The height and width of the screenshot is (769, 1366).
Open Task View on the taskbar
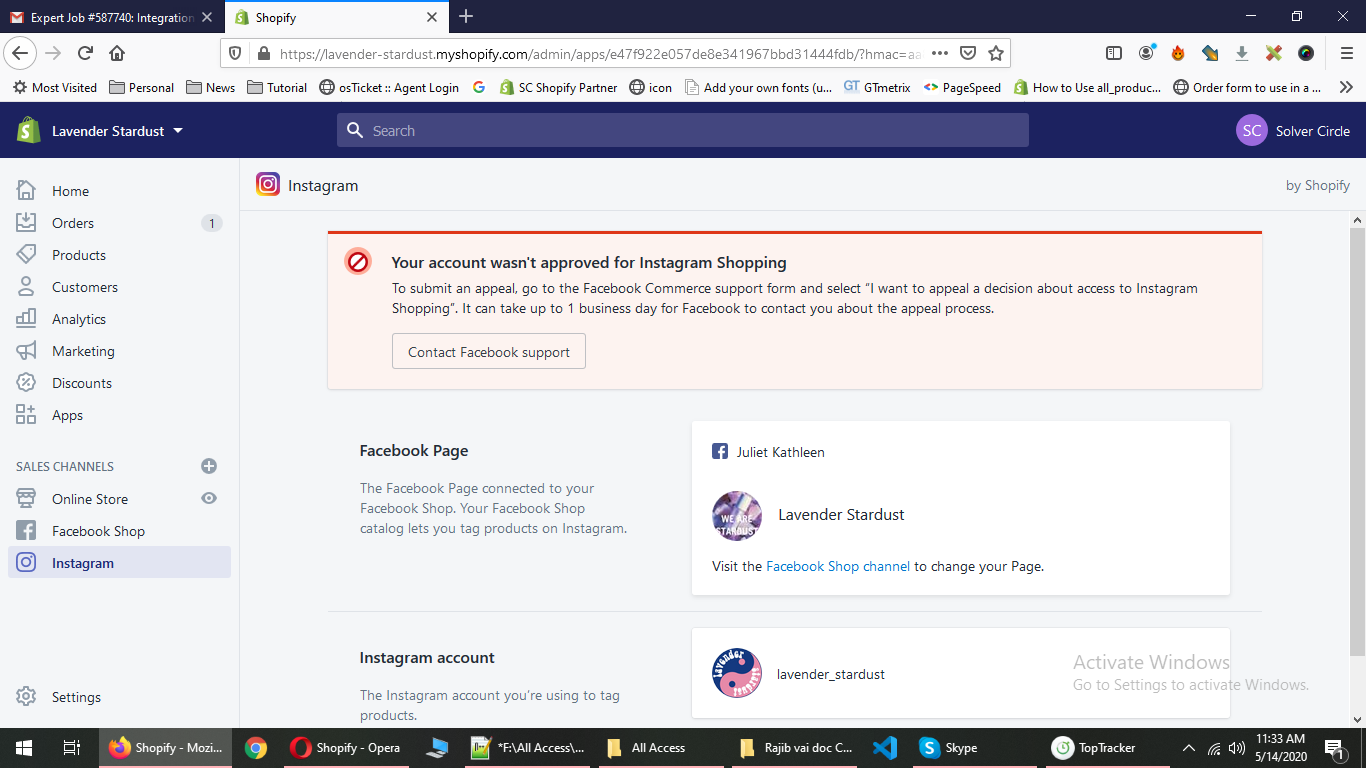click(71, 748)
